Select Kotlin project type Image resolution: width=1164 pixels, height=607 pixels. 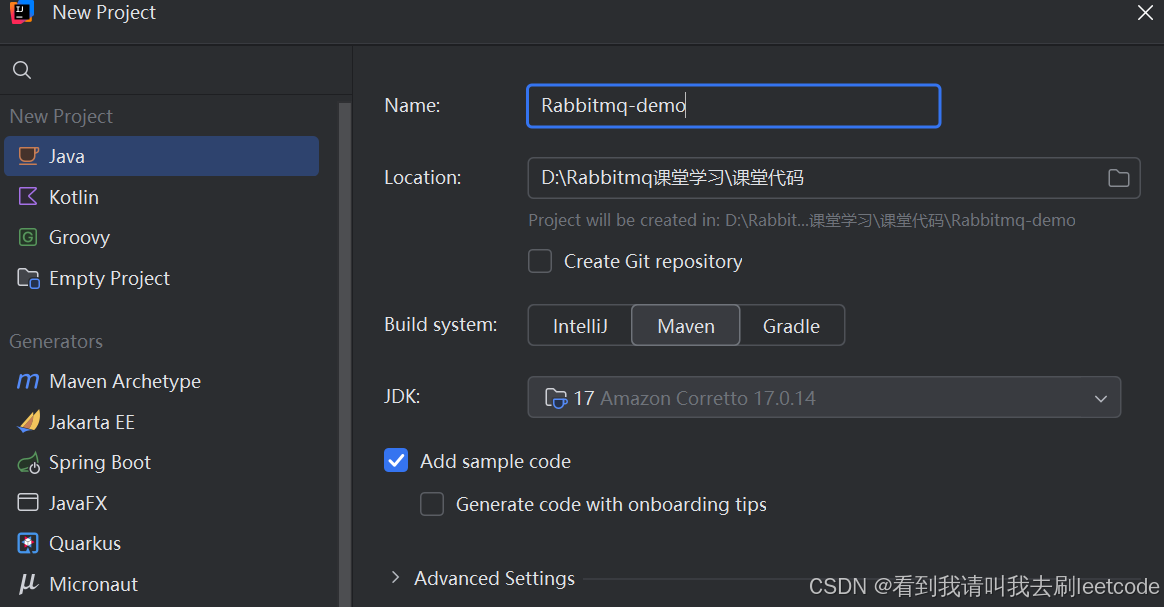[162, 197]
